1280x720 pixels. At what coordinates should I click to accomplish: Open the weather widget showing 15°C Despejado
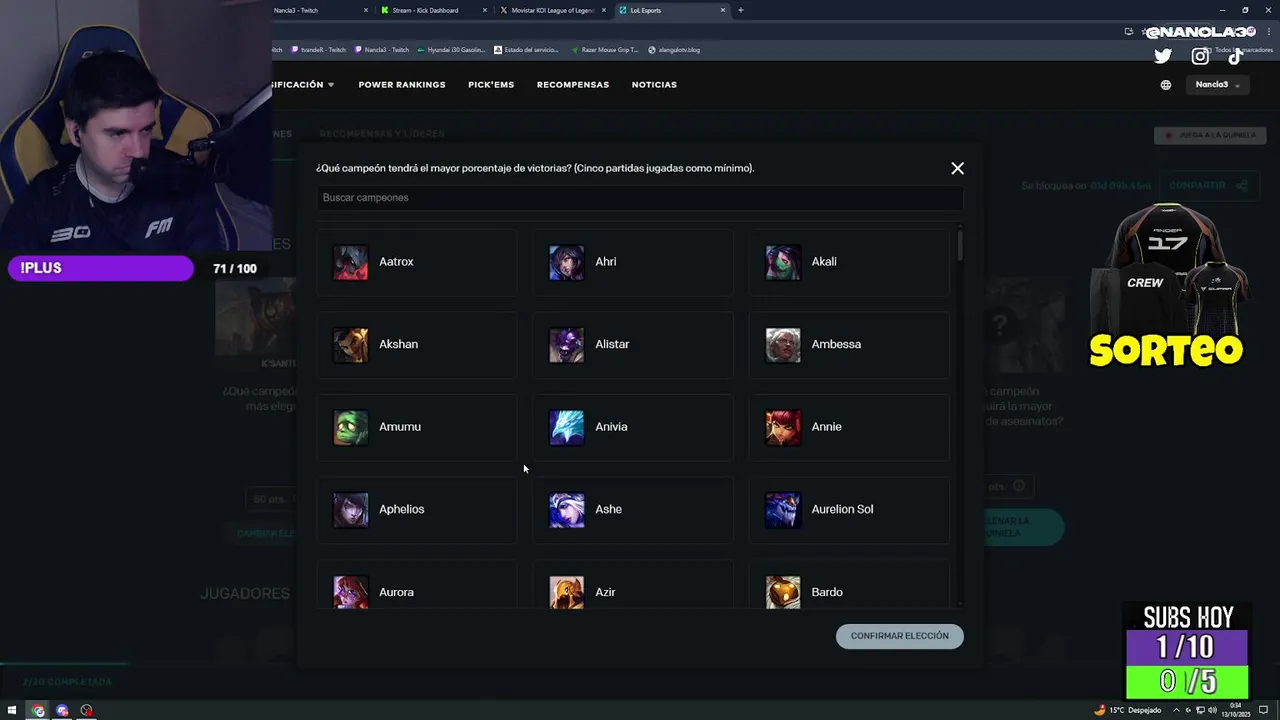point(1128,710)
